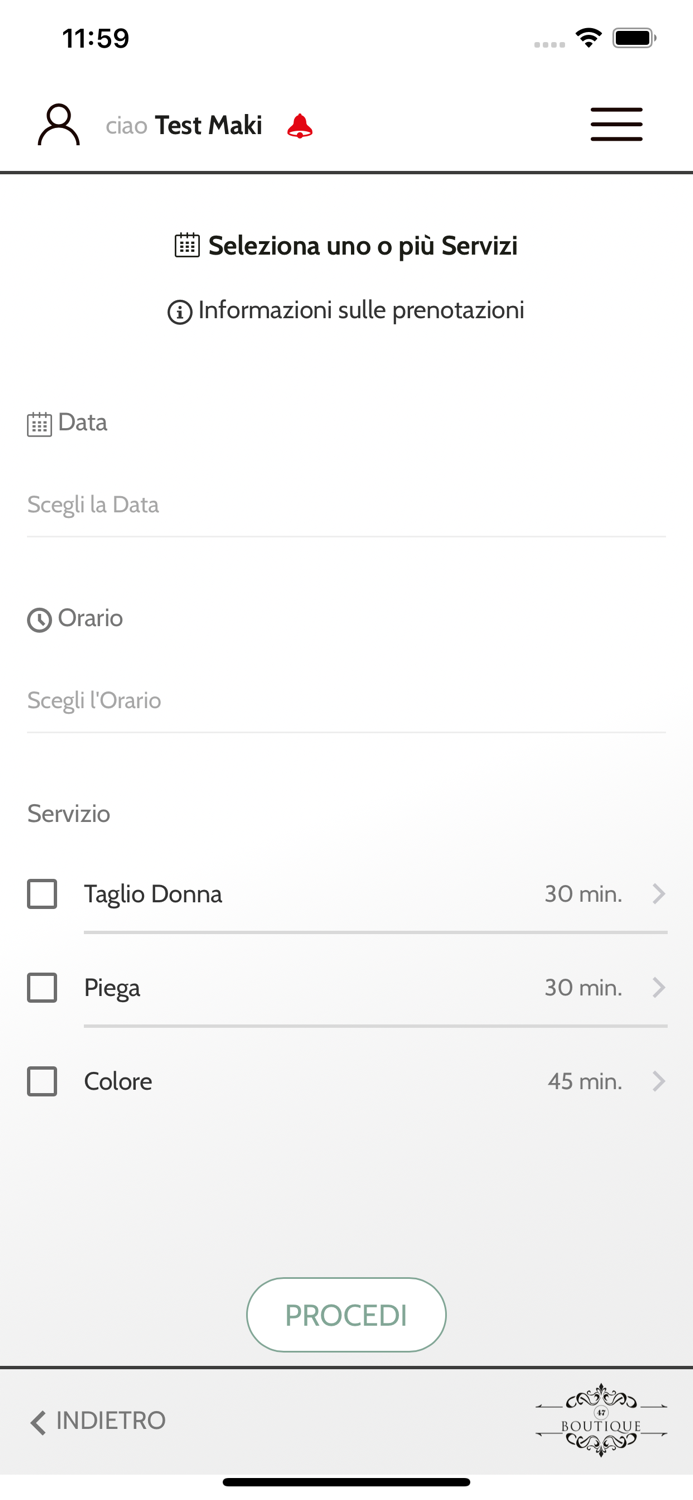Viewport: 693px width, 1500px height.
Task: Tap the Test Maki username
Action: [x=208, y=126]
